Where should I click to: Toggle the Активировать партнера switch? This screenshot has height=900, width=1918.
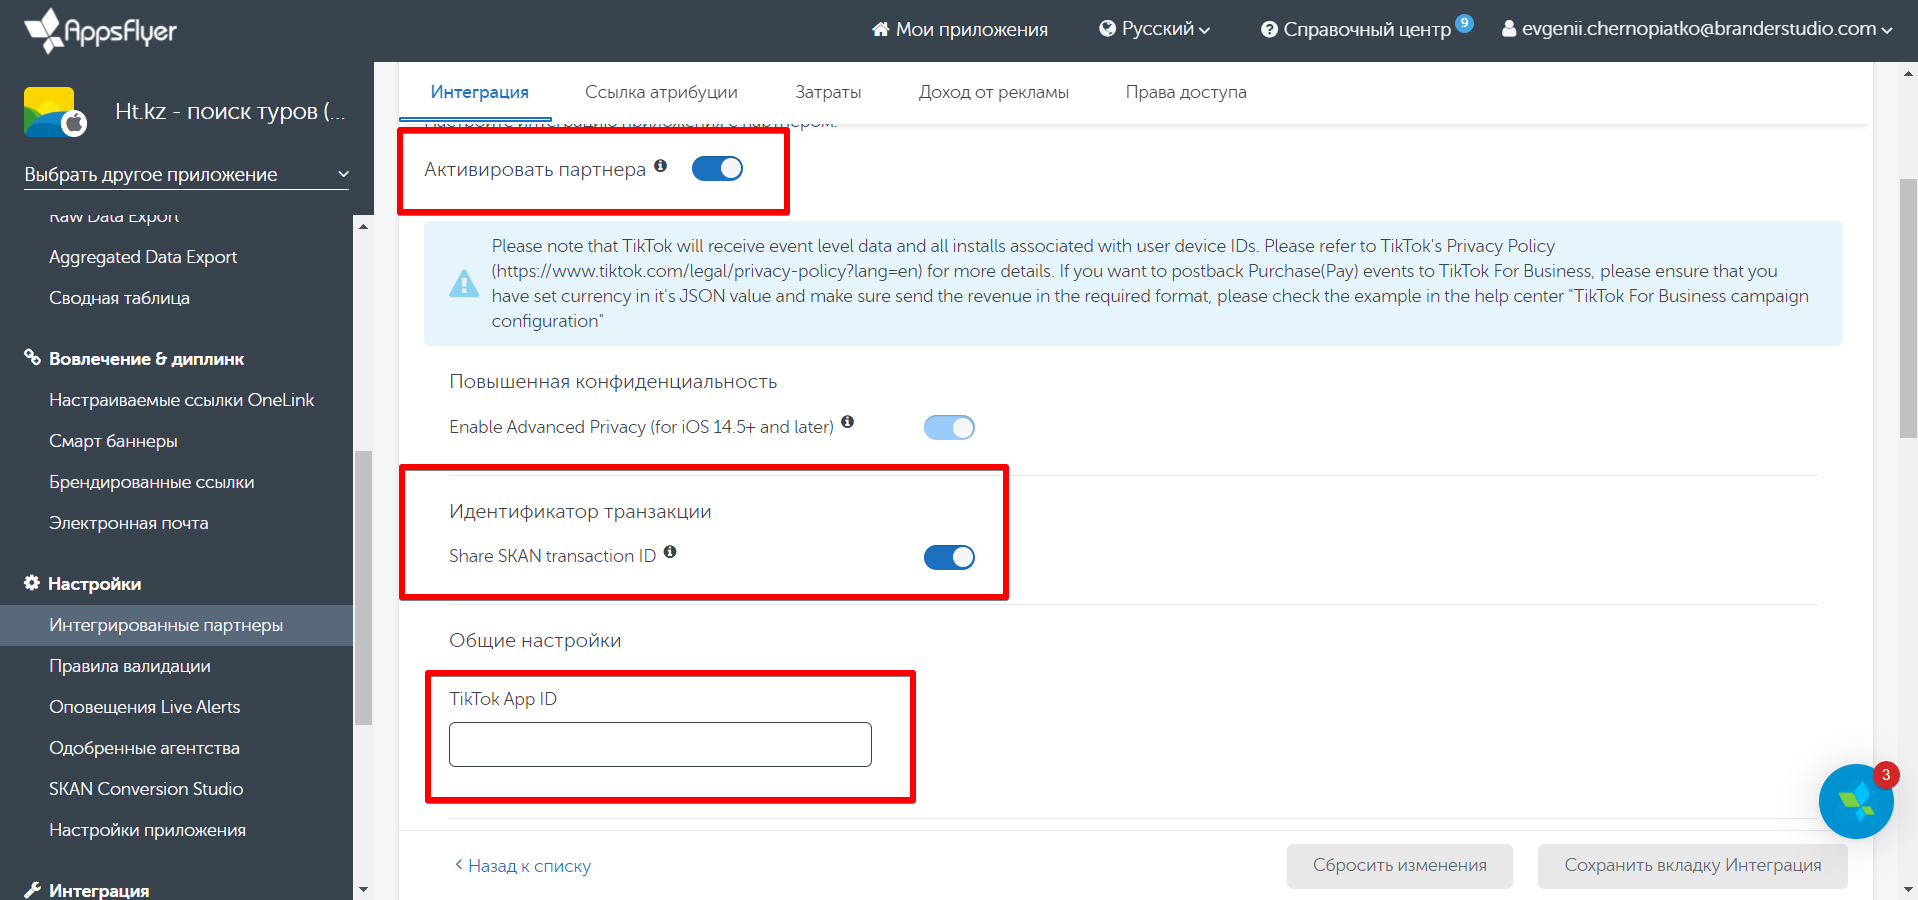pos(717,169)
